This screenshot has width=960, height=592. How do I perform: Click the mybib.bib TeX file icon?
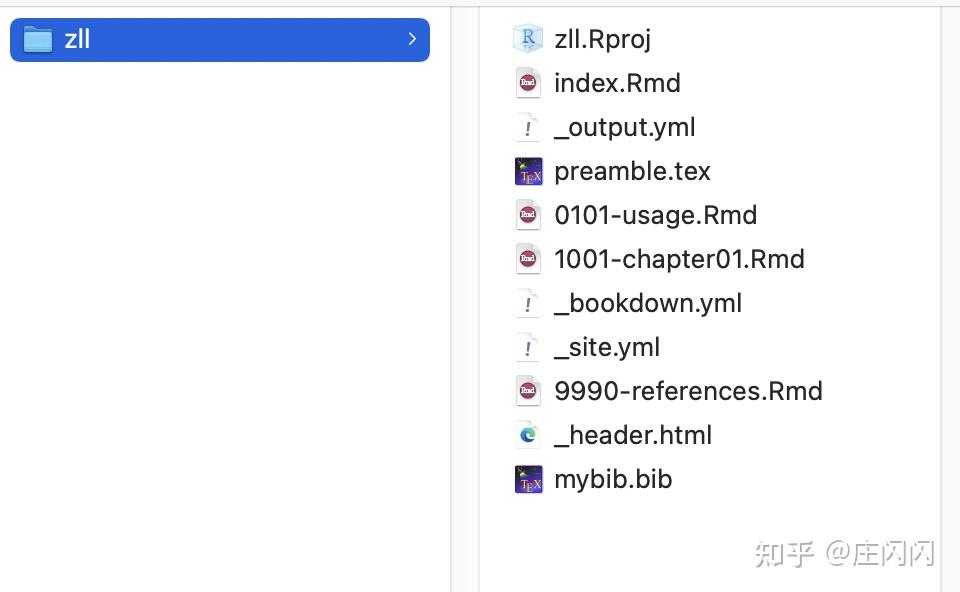coord(528,479)
